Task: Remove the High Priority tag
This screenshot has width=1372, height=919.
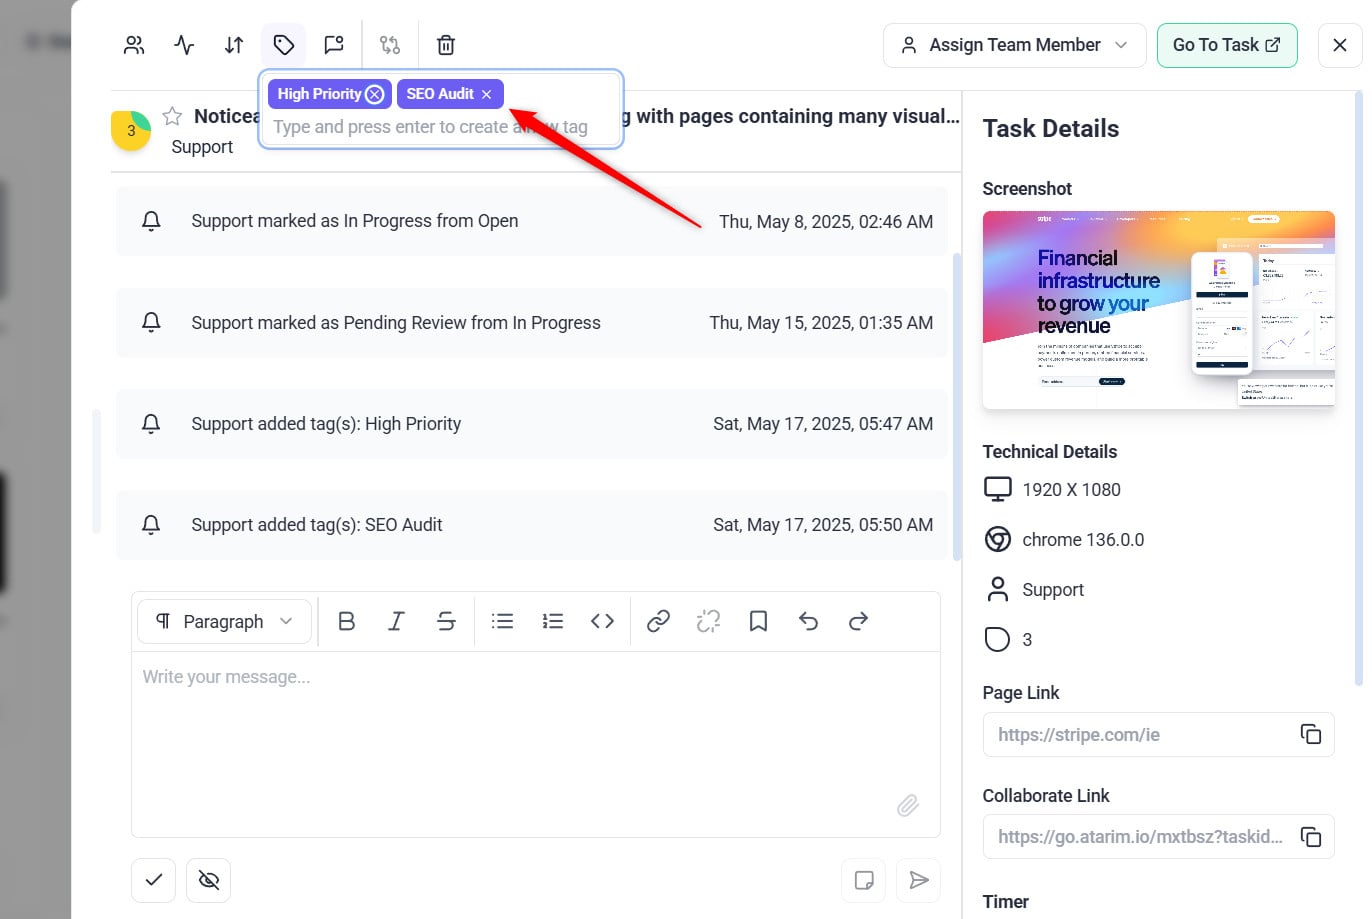Action: [375, 94]
